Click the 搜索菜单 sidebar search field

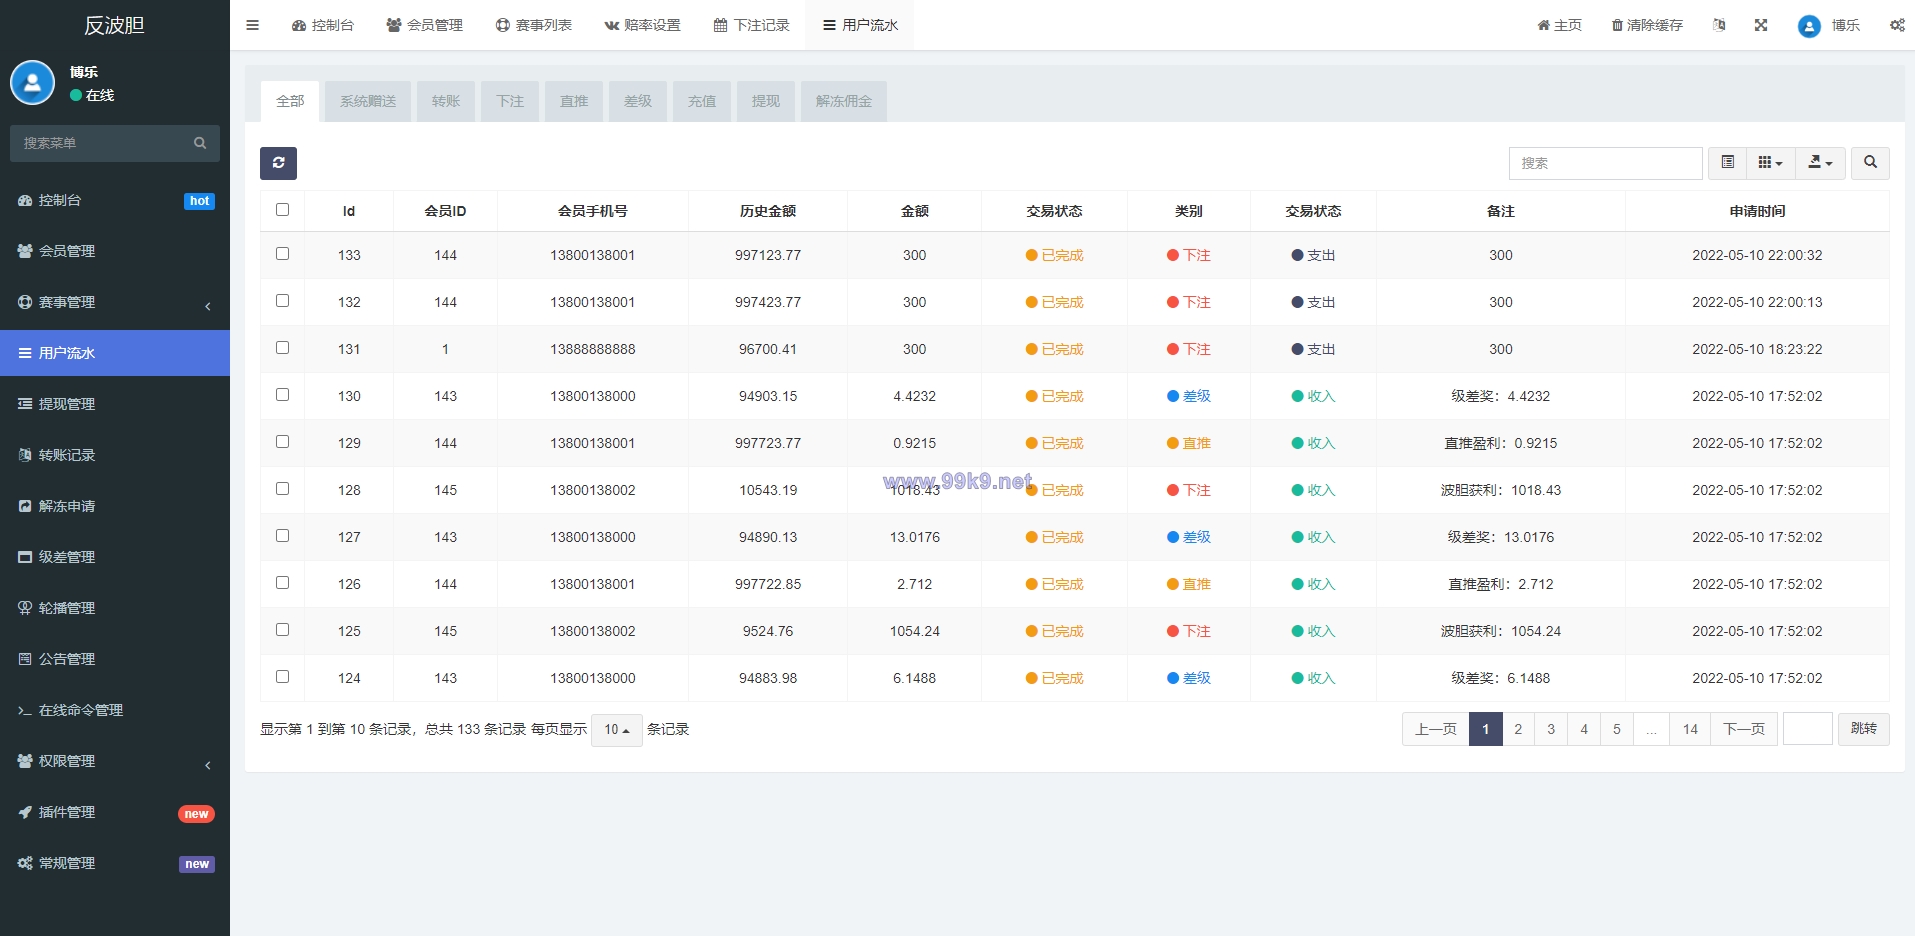tap(100, 143)
